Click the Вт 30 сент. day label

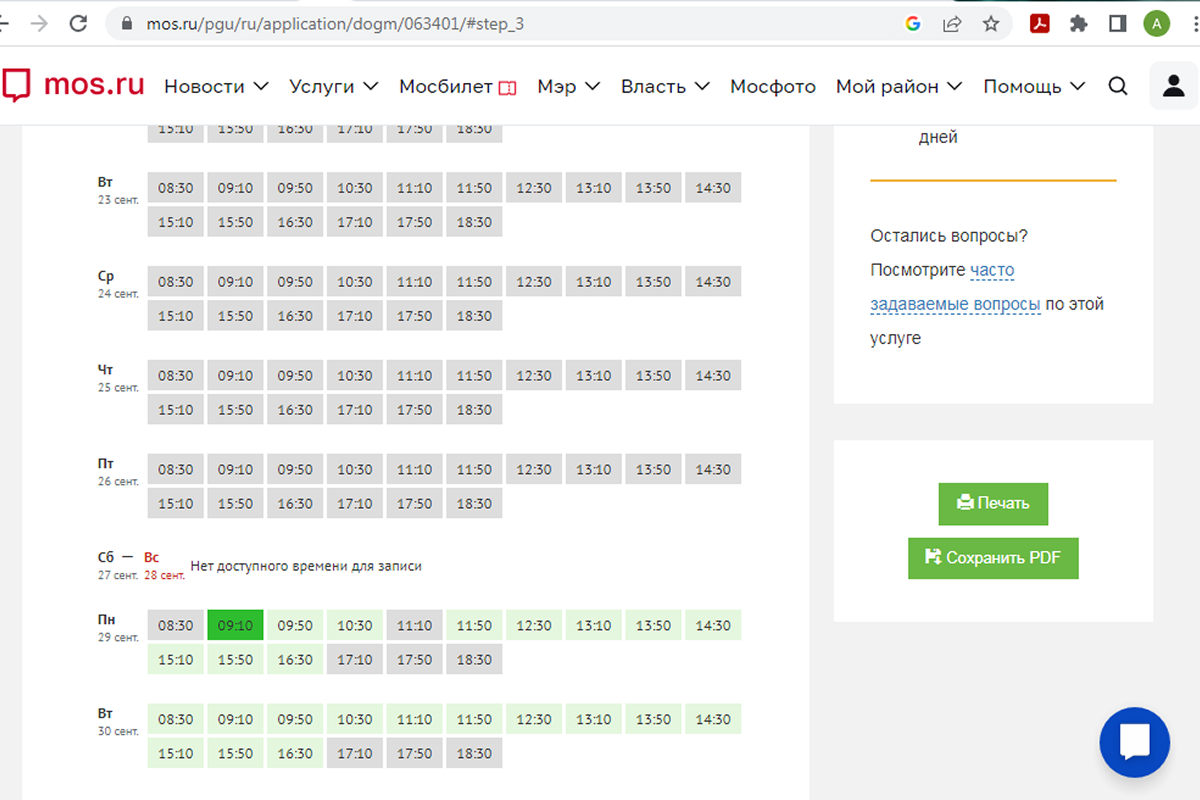click(118, 722)
